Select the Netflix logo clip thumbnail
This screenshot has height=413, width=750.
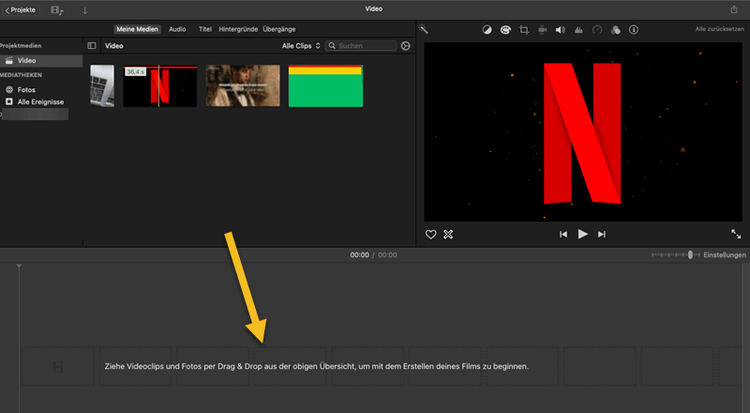coord(160,86)
